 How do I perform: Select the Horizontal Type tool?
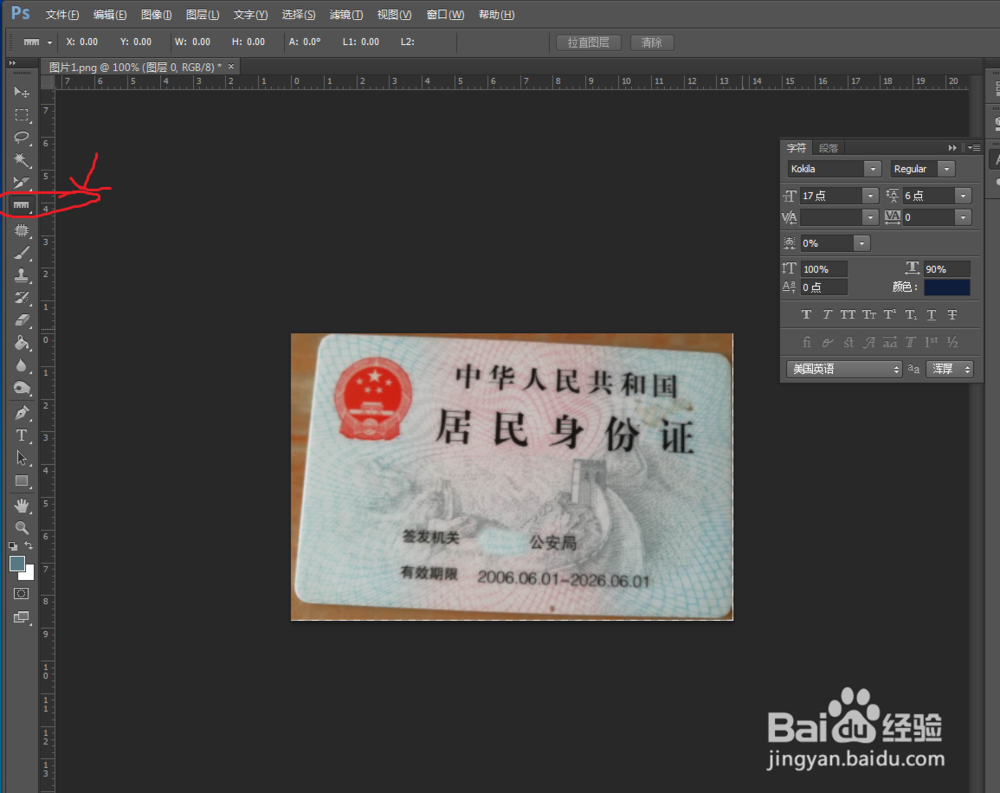tap(22, 435)
